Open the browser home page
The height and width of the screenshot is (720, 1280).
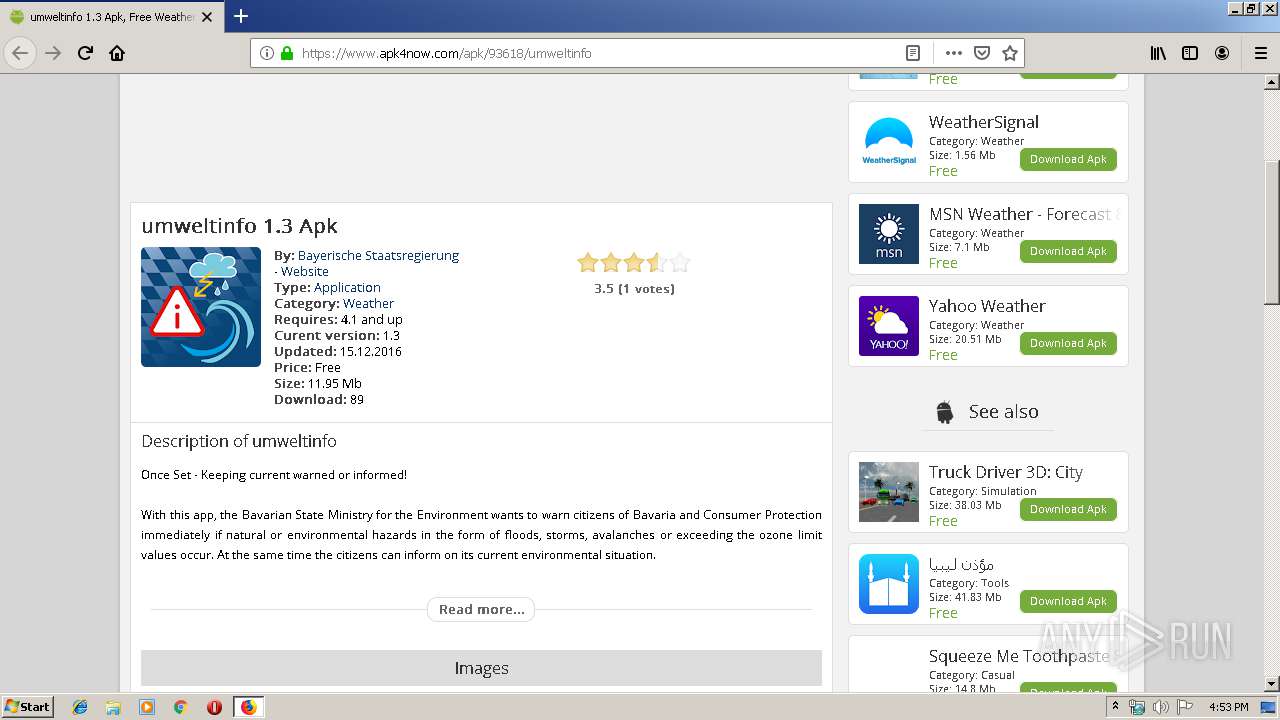coord(117,53)
